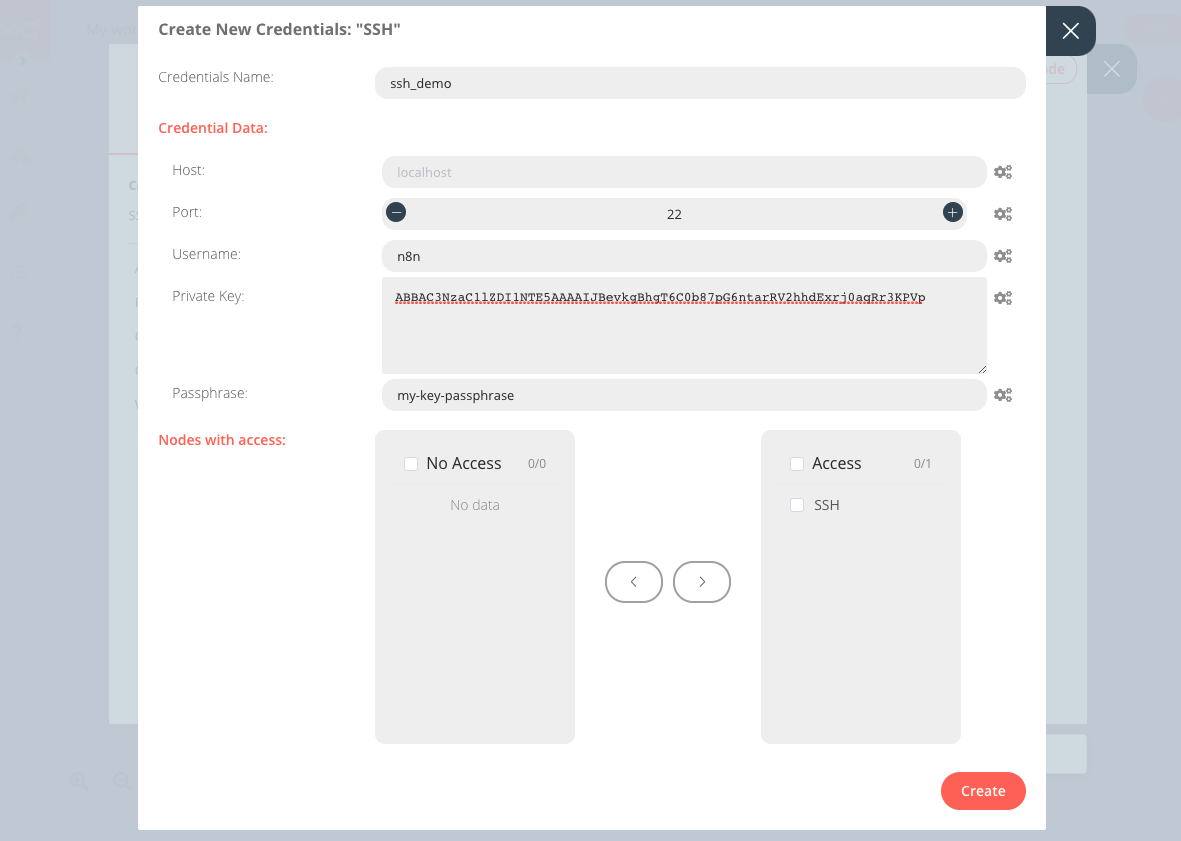Open expression editor for the Port field
The height and width of the screenshot is (841, 1181).
1003,214
